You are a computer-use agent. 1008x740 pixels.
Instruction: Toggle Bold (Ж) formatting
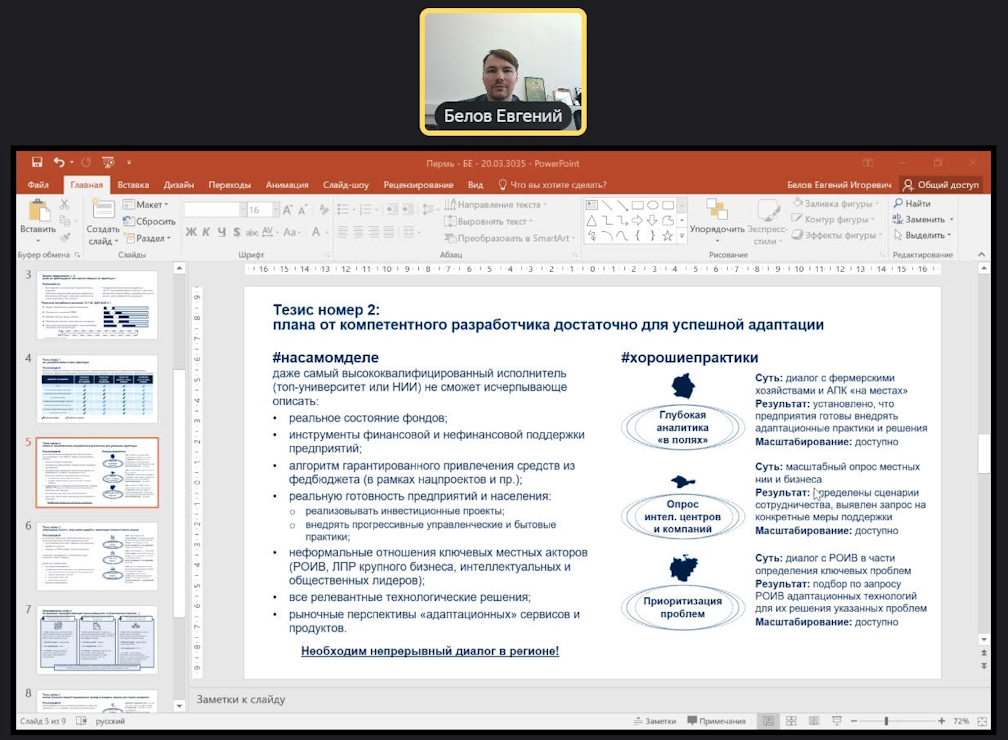click(191, 232)
